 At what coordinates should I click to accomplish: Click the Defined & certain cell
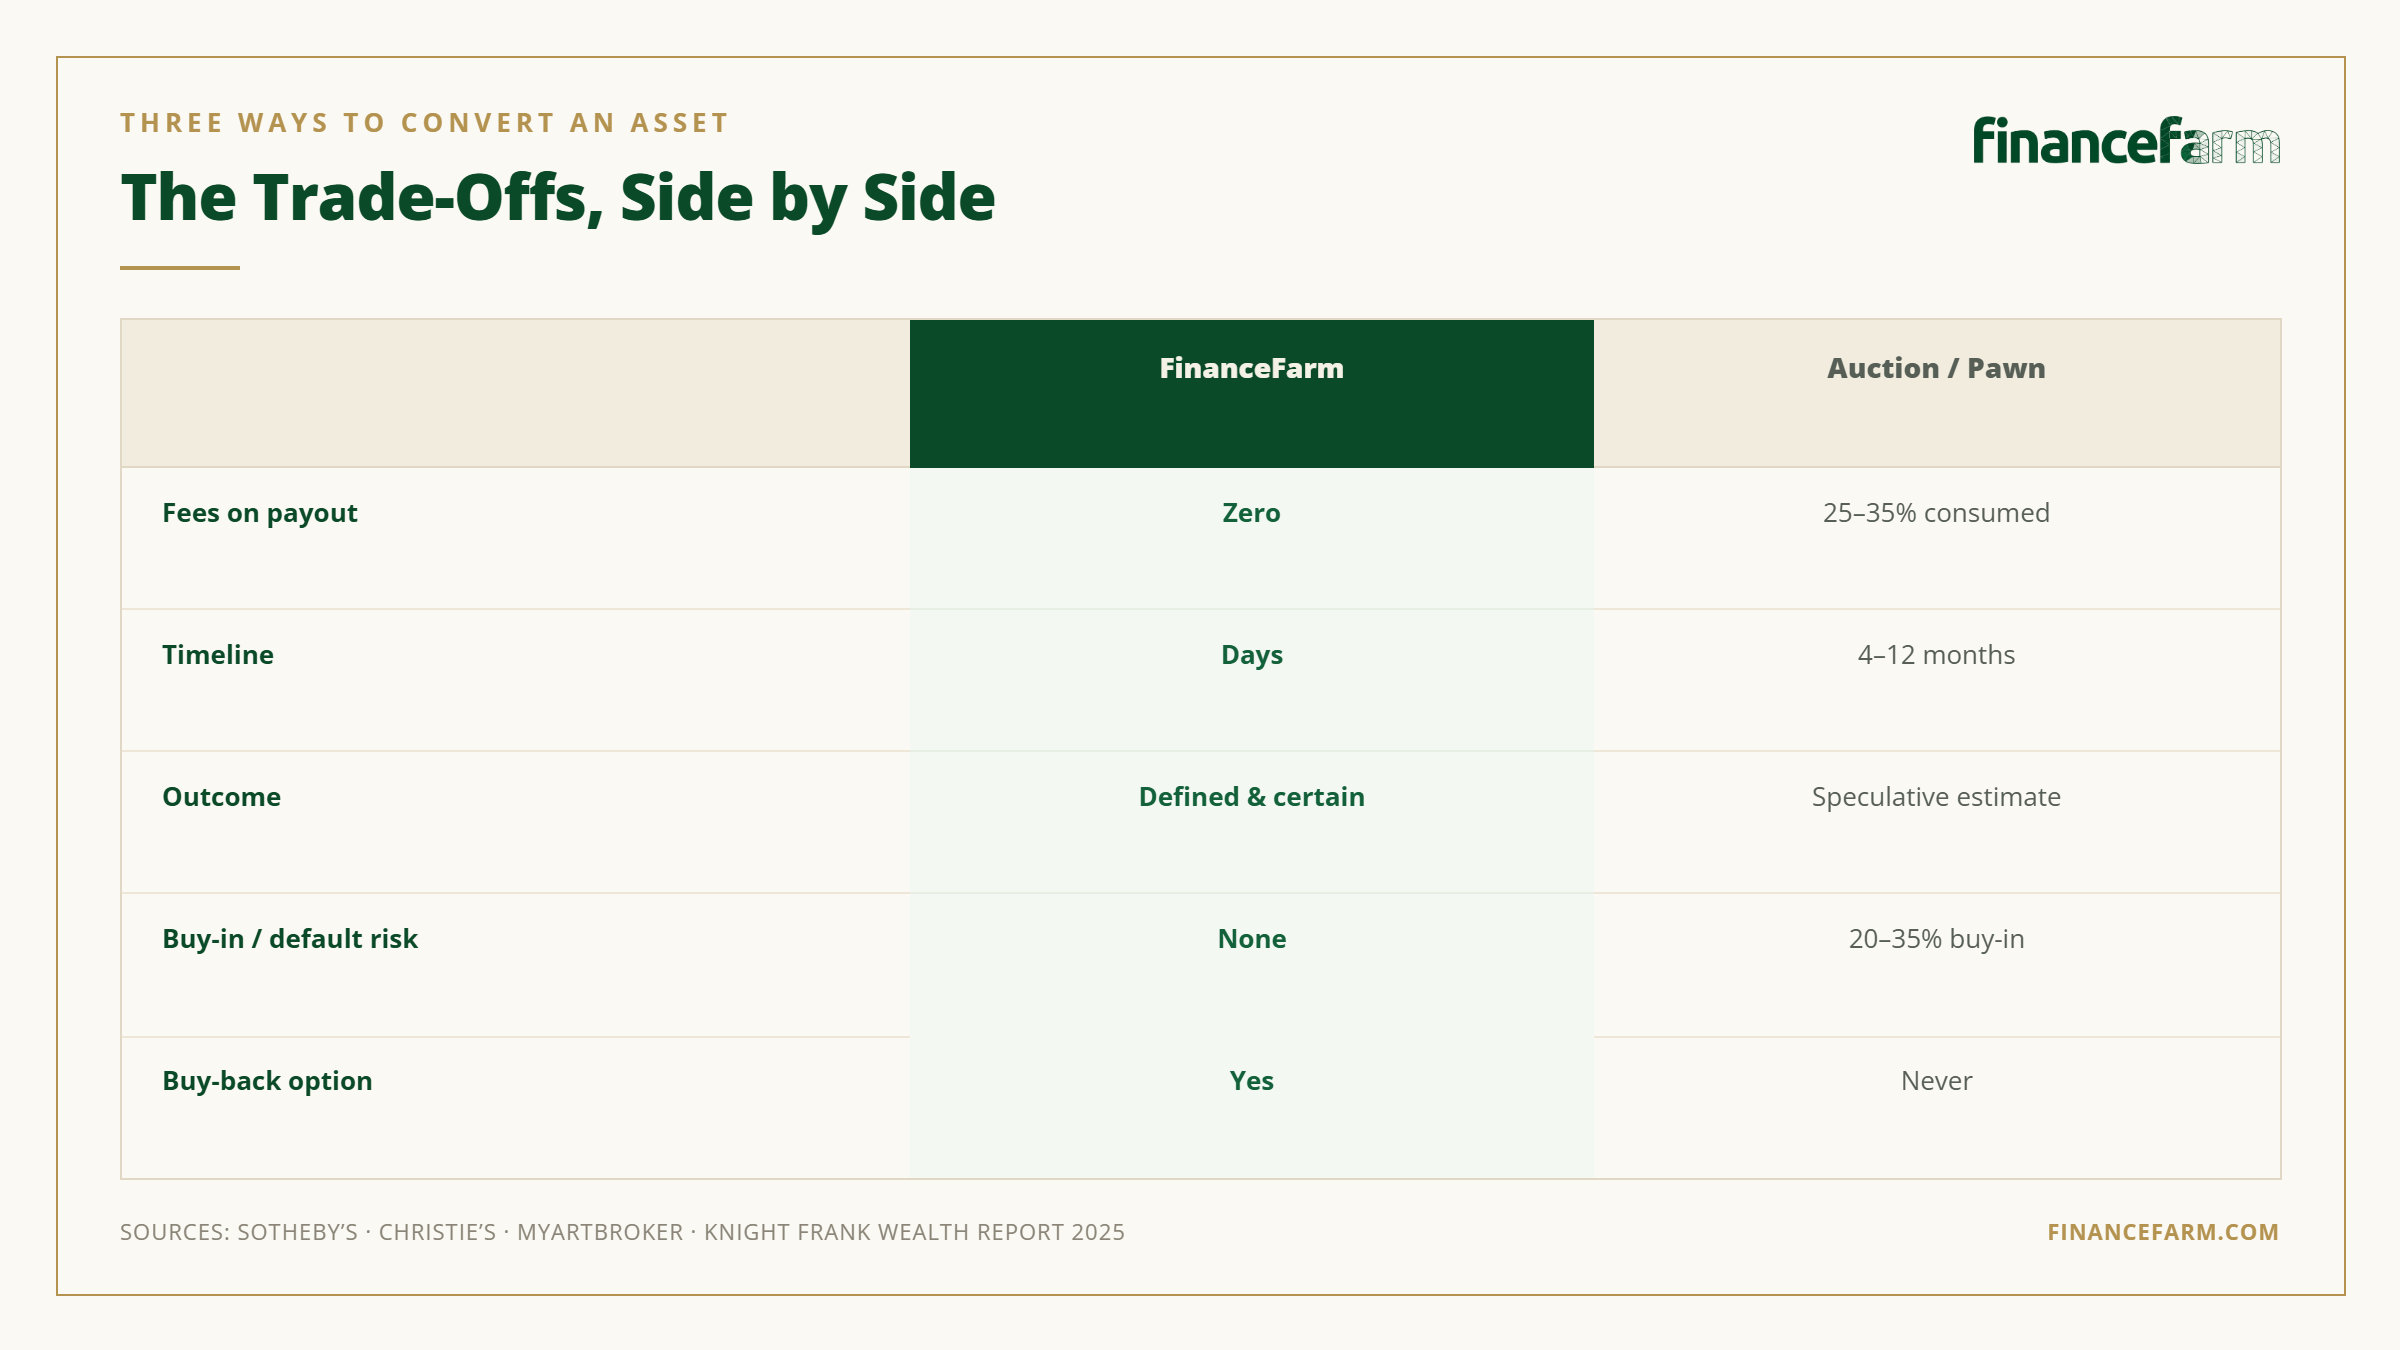(x=1252, y=822)
